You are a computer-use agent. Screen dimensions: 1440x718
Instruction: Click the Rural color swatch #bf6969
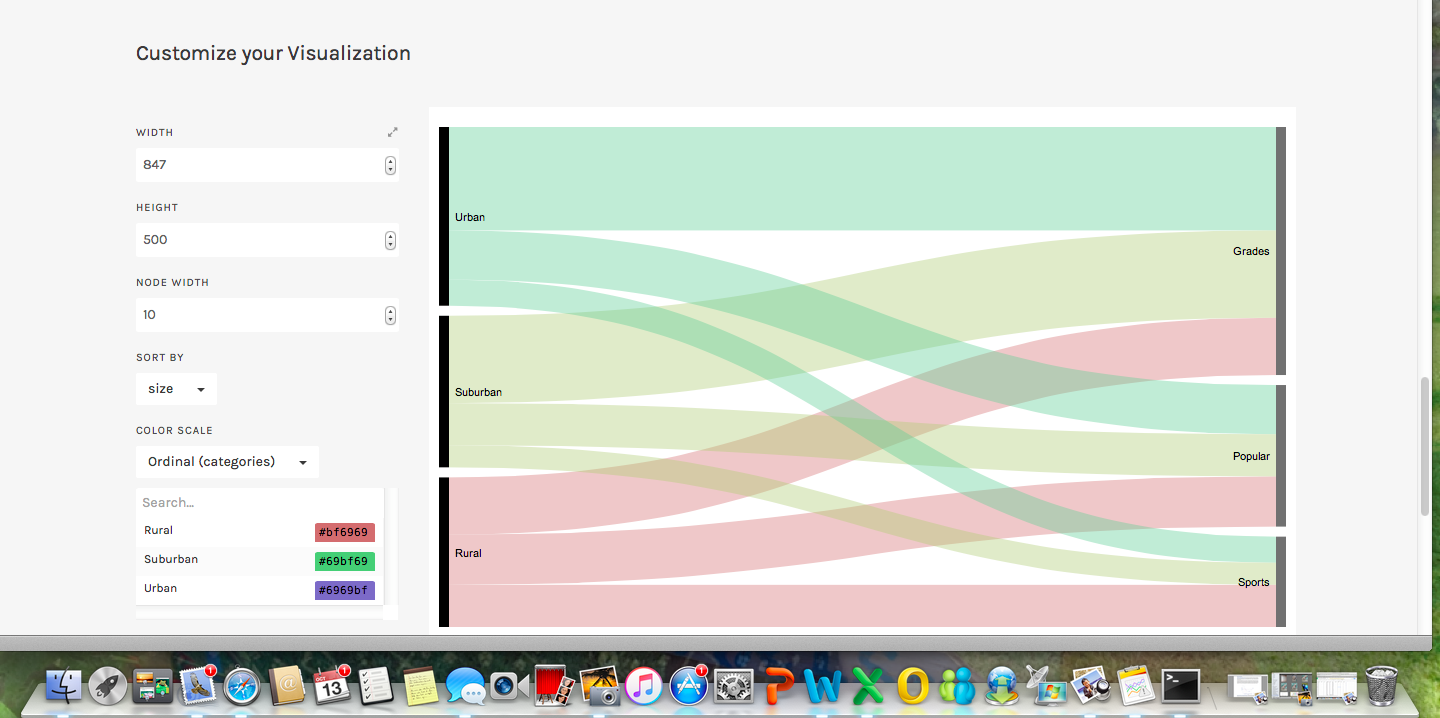pyautogui.click(x=344, y=532)
